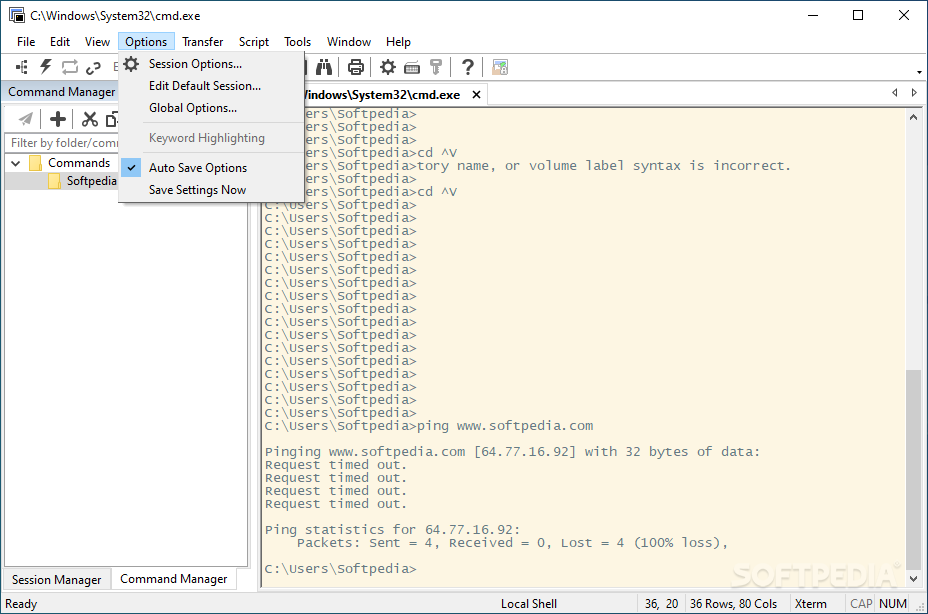
Task: Select the Commands tree item
Action: pyautogui.click(x=79, y=163)
